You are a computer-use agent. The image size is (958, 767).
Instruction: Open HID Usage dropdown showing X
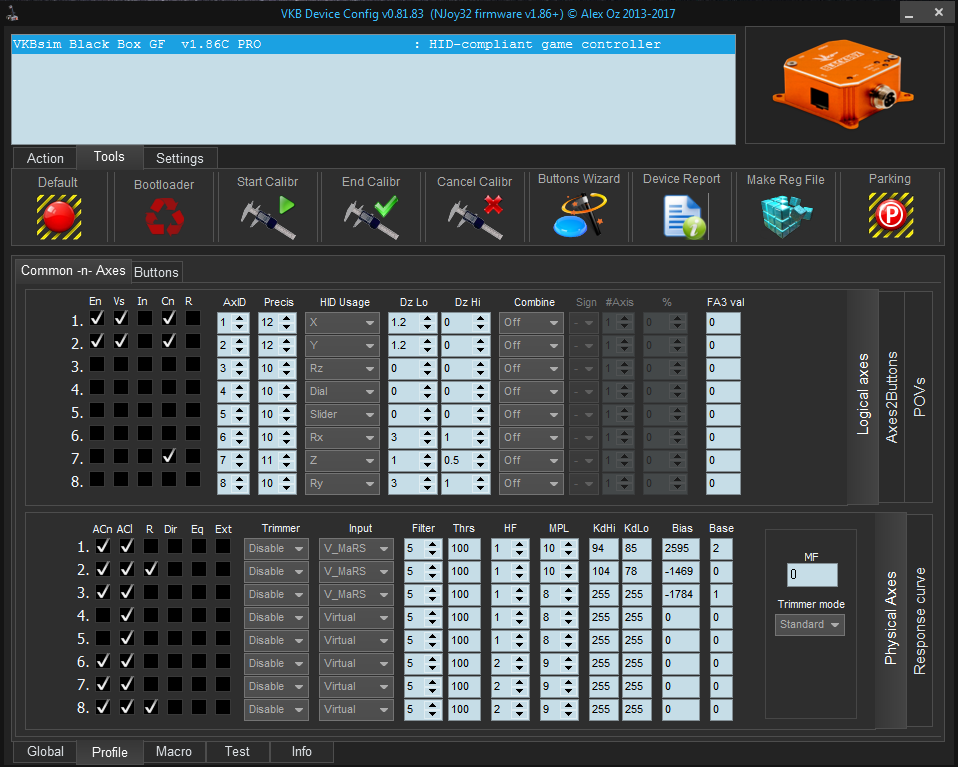click(x=342, y=323)
